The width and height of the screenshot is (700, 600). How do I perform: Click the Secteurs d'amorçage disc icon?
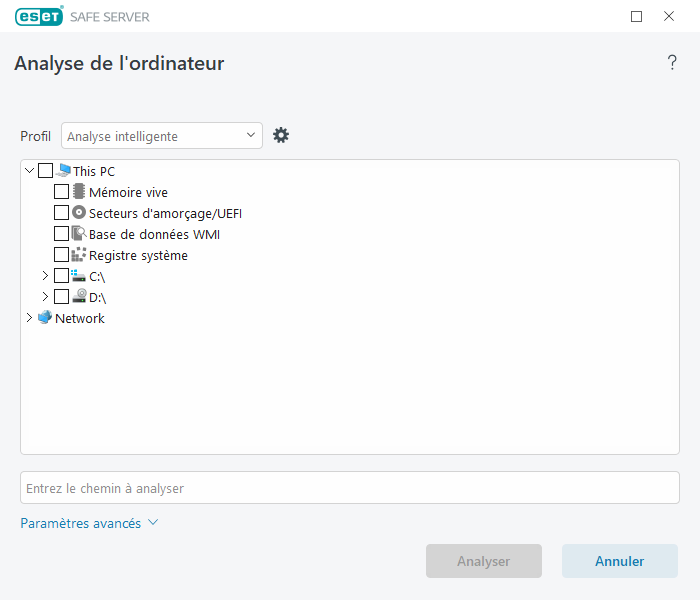tap(80, 213)
